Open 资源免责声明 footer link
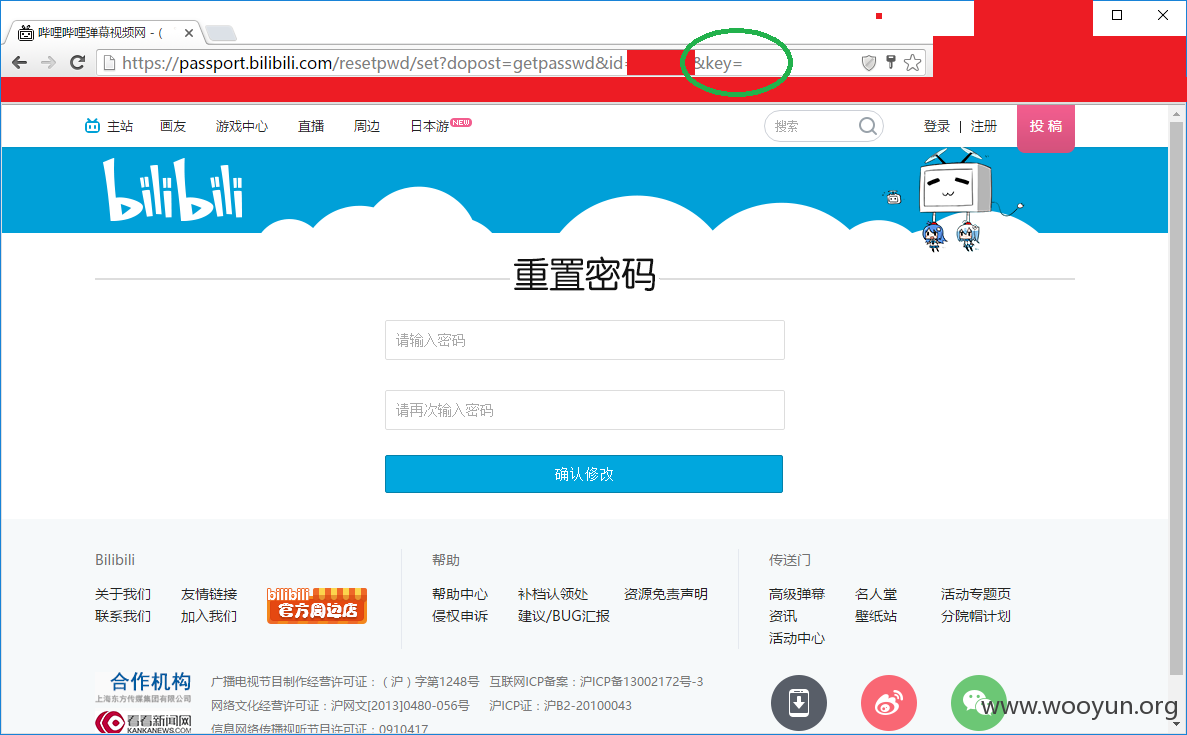Image resolution: width=1187 pixels, height=735 pixels. click(665, 594)
